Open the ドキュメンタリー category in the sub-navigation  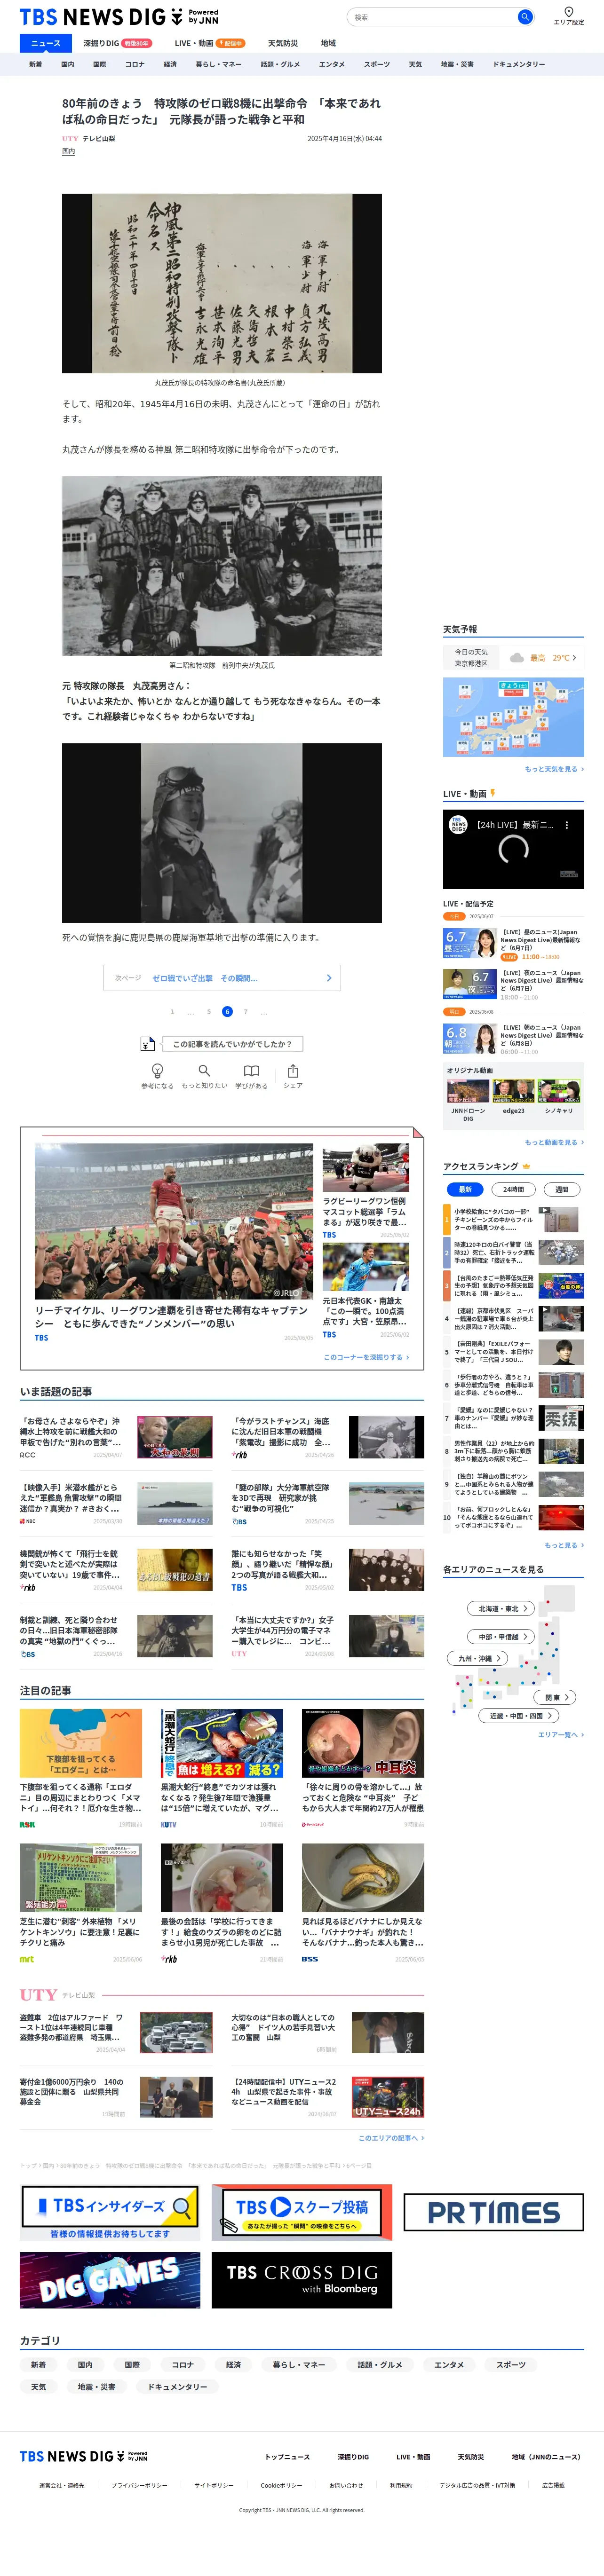point(519,64)
